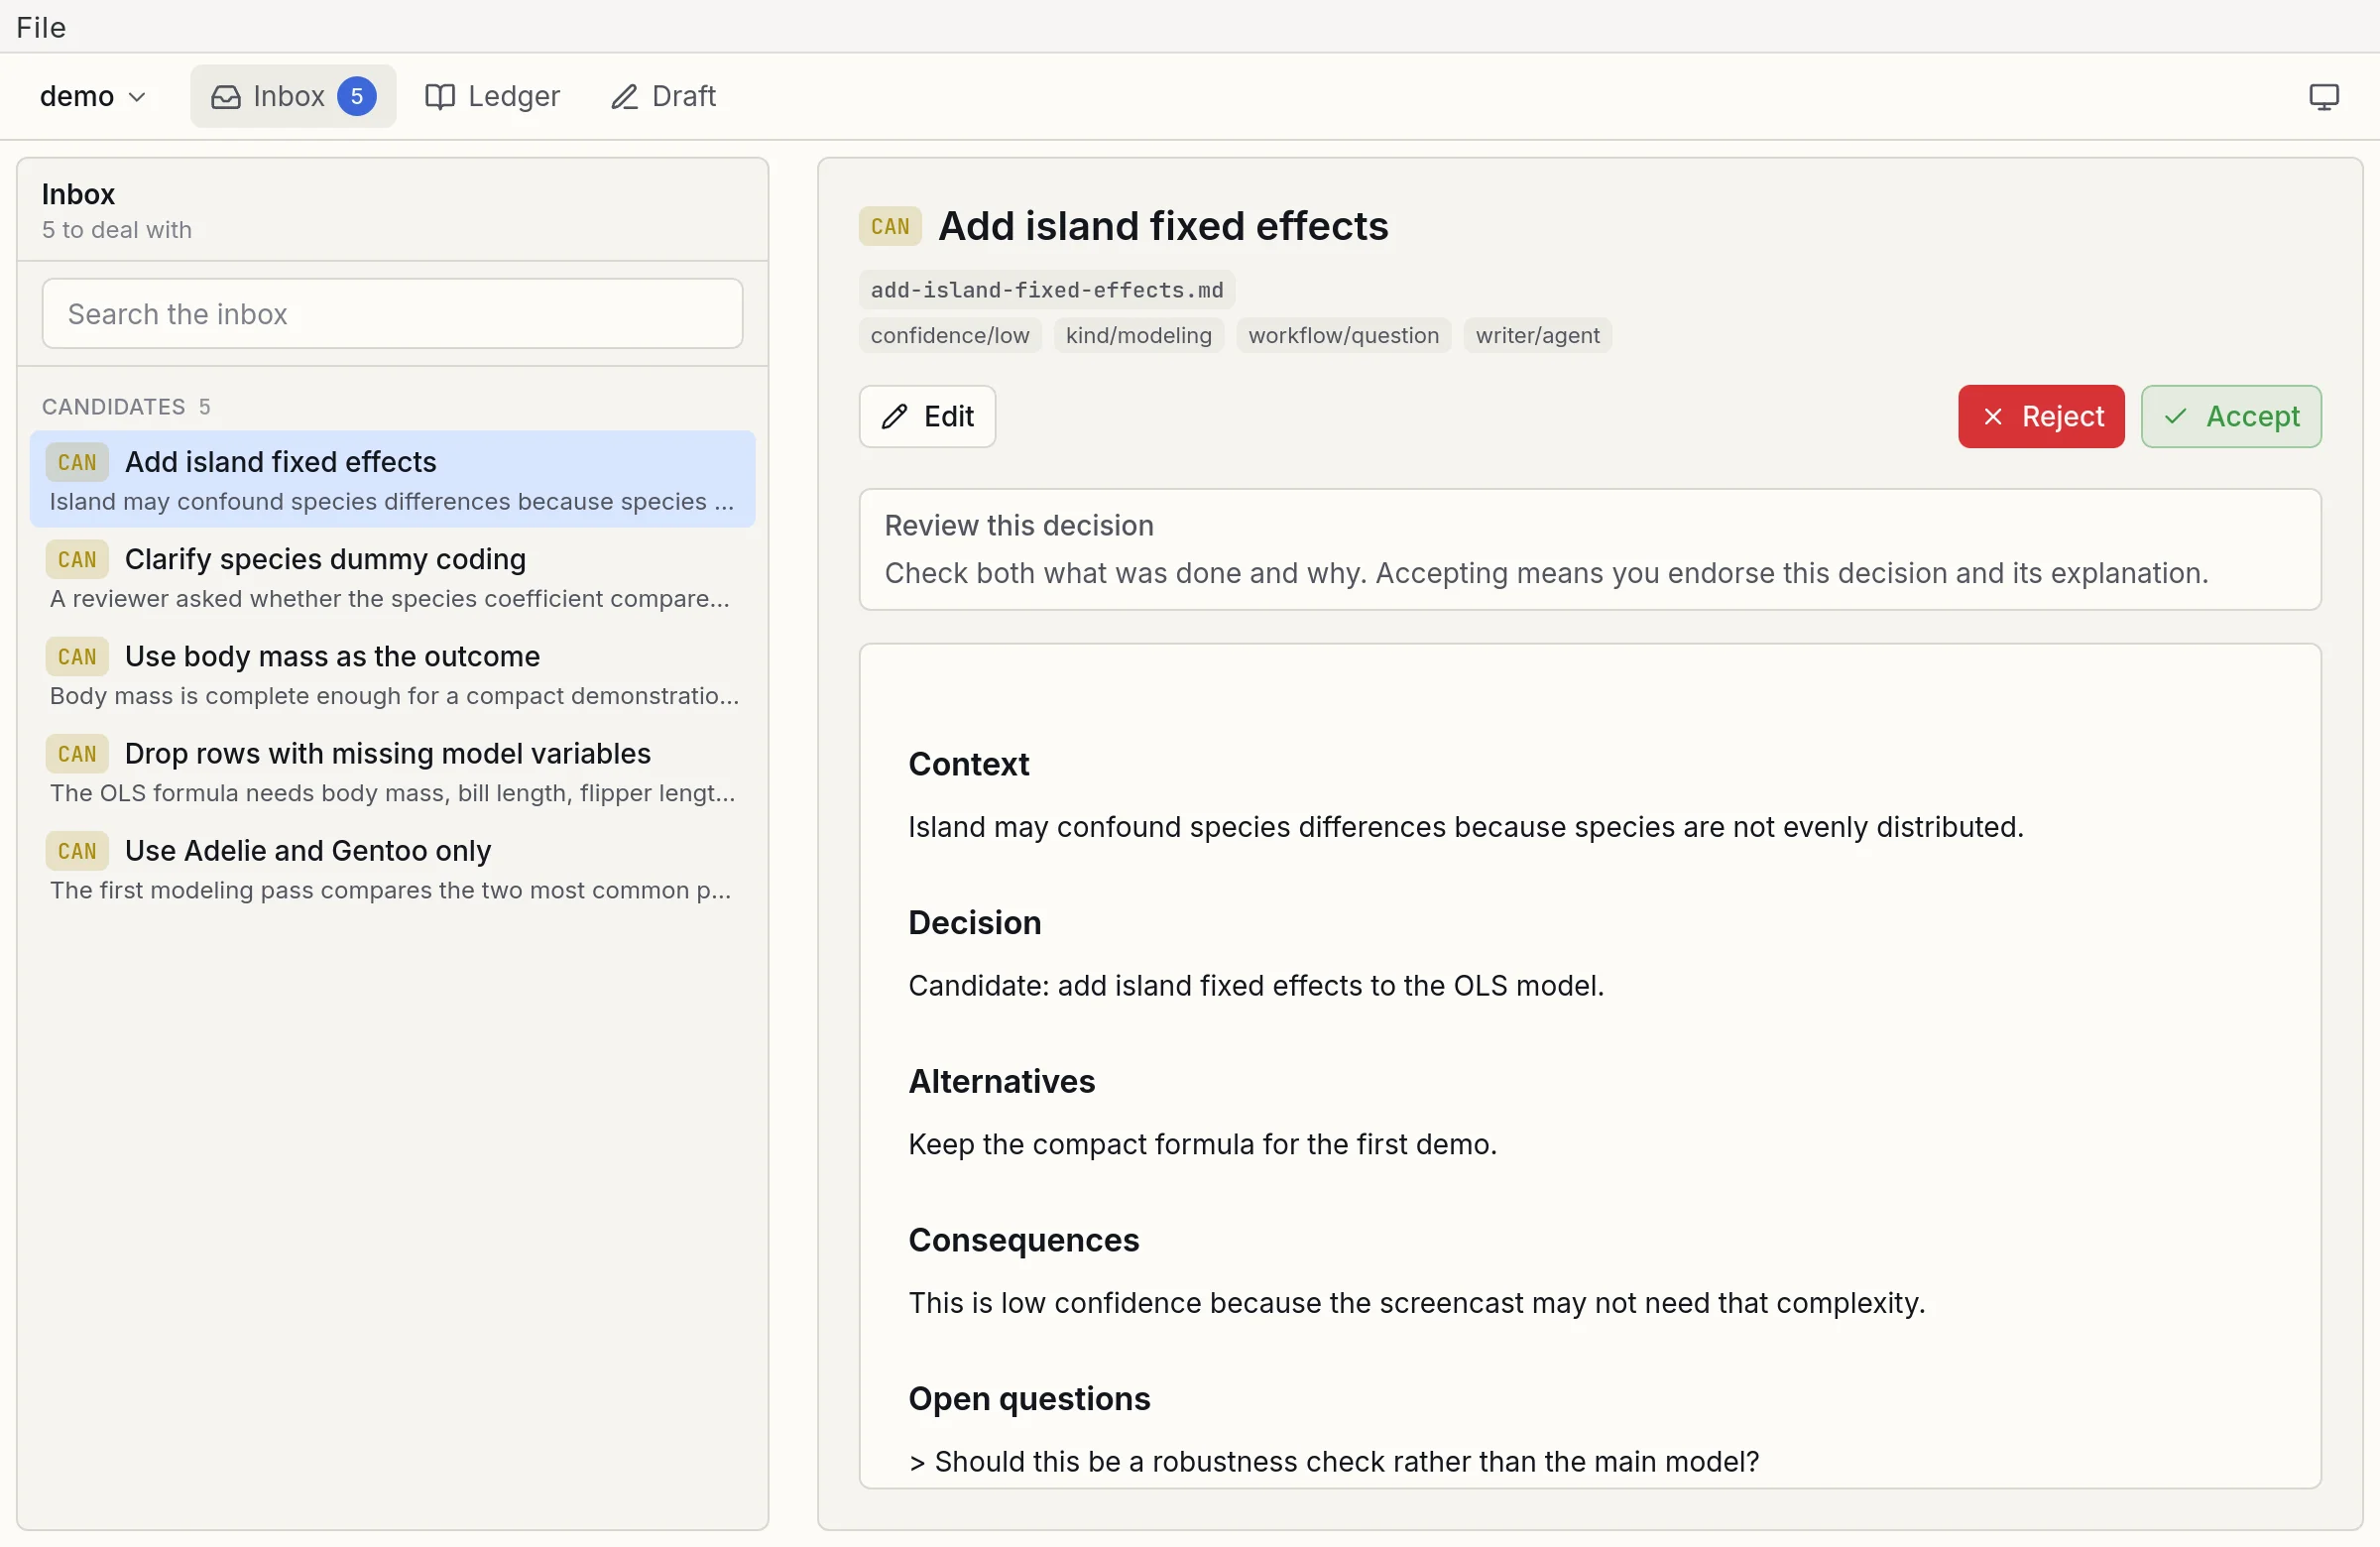Click the workflow/question tag
This screenshot has width=2380, height=1547.
pos(1343,335)
